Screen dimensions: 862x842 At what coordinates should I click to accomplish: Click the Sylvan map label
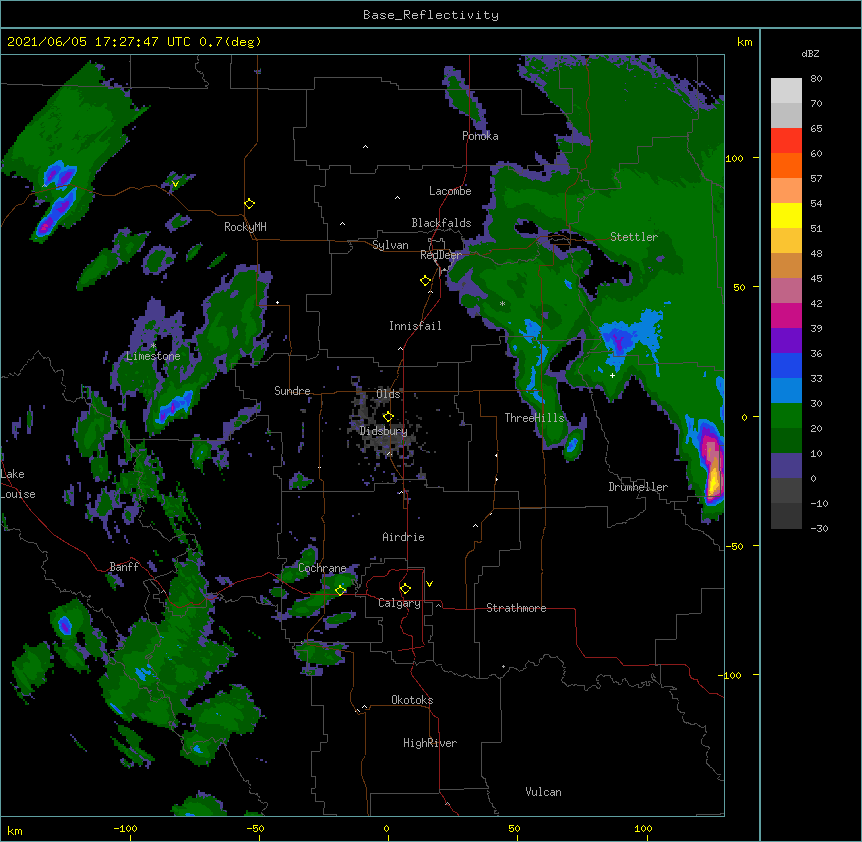tap(390, 245)
